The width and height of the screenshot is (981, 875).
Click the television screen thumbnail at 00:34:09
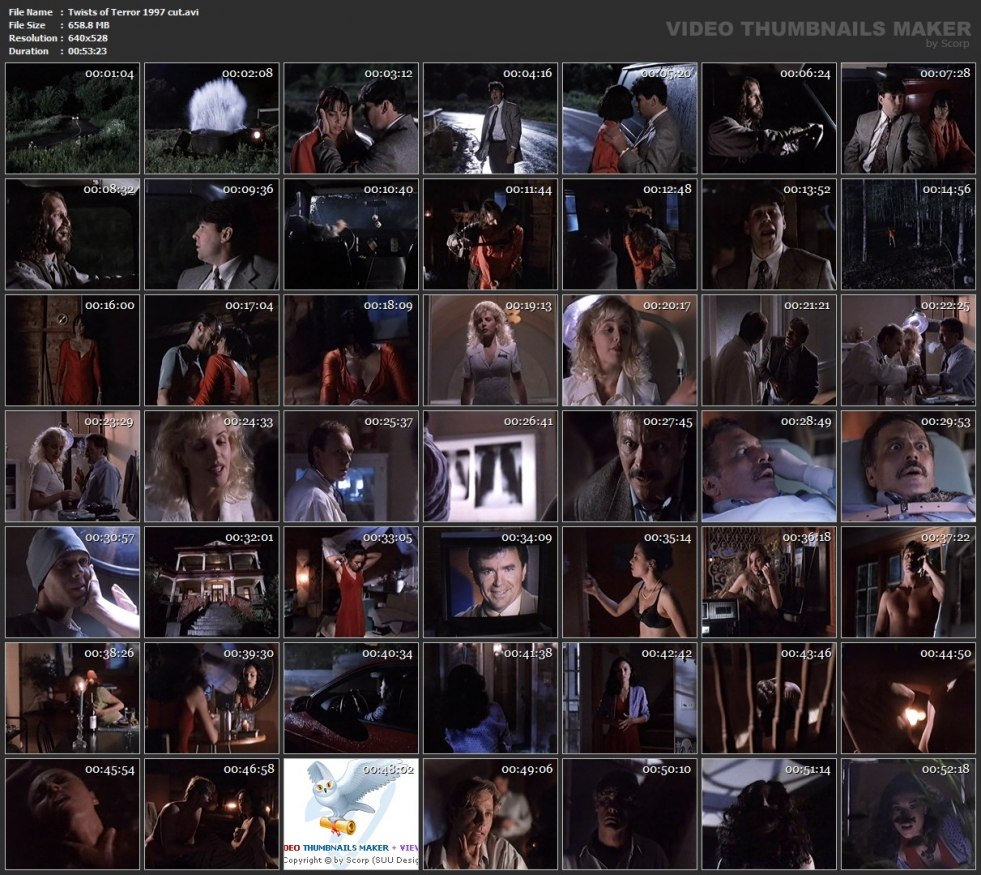490,582
